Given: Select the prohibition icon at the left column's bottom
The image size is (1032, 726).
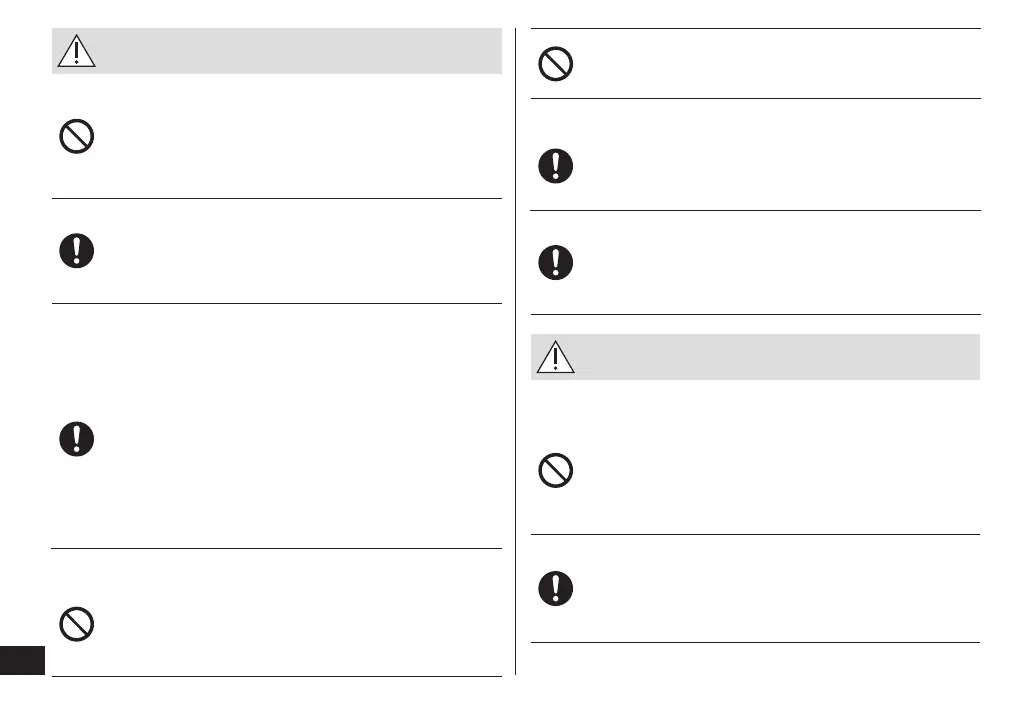Looking at the screenshot, I should 77,625.
